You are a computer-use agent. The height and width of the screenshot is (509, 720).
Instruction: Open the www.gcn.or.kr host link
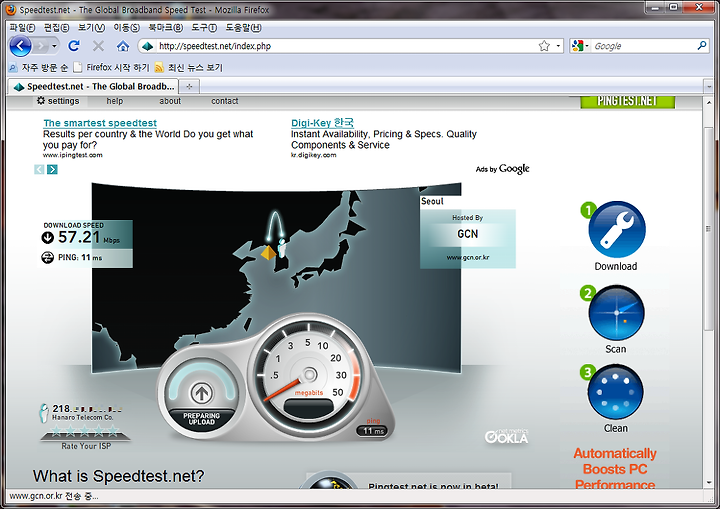coord(467,257)
